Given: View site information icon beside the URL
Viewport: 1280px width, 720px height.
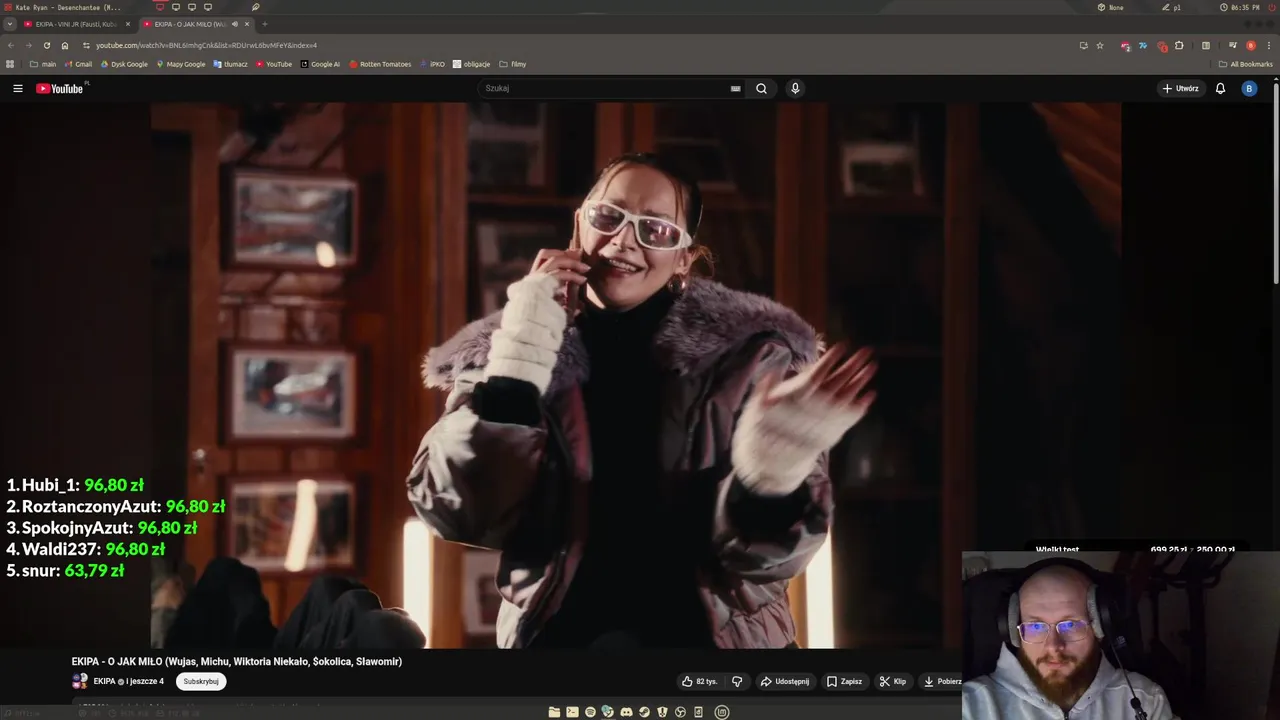Looking at the screenshot, I should tap(86, 45).
